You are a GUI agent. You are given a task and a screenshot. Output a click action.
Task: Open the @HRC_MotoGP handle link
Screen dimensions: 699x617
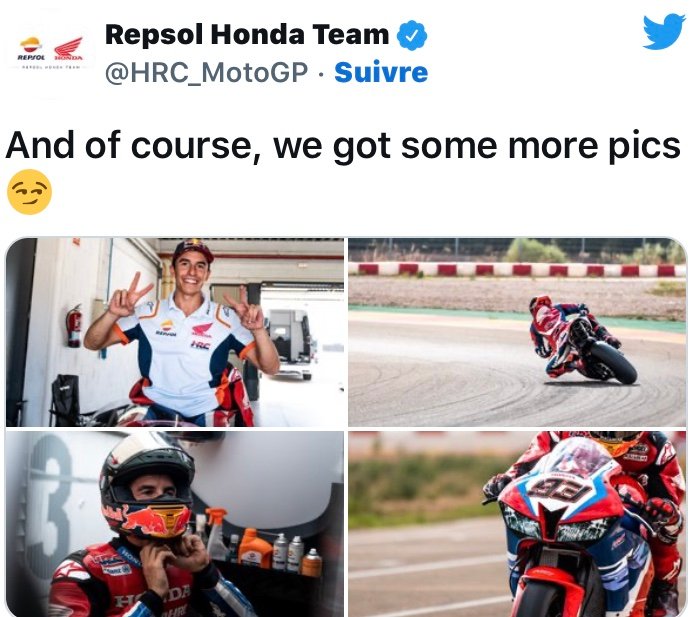(206, 72)
